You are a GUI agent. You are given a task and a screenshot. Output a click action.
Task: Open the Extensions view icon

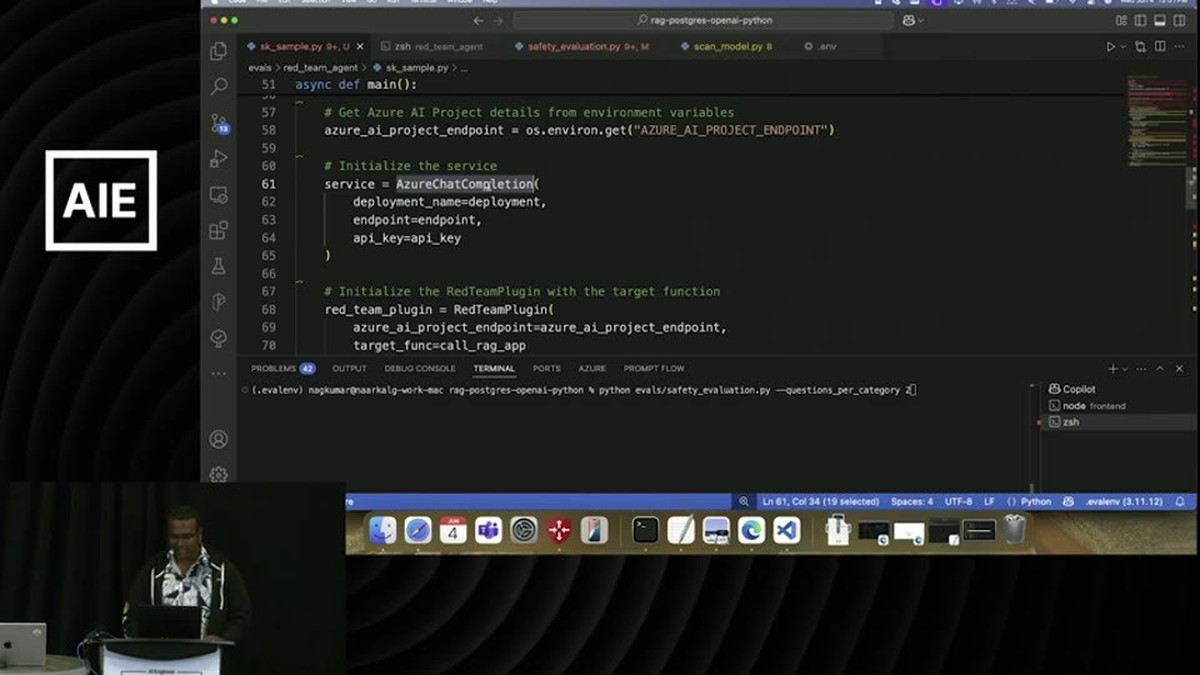[x=218, y=231]
